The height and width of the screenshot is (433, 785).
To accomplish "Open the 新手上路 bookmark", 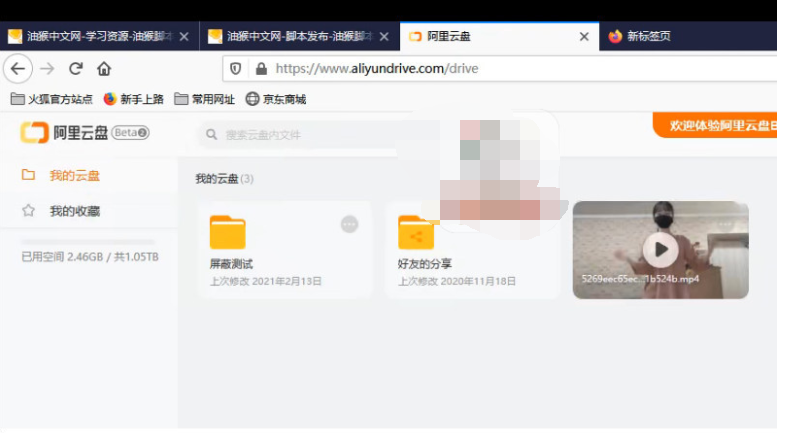I will 134,99.
